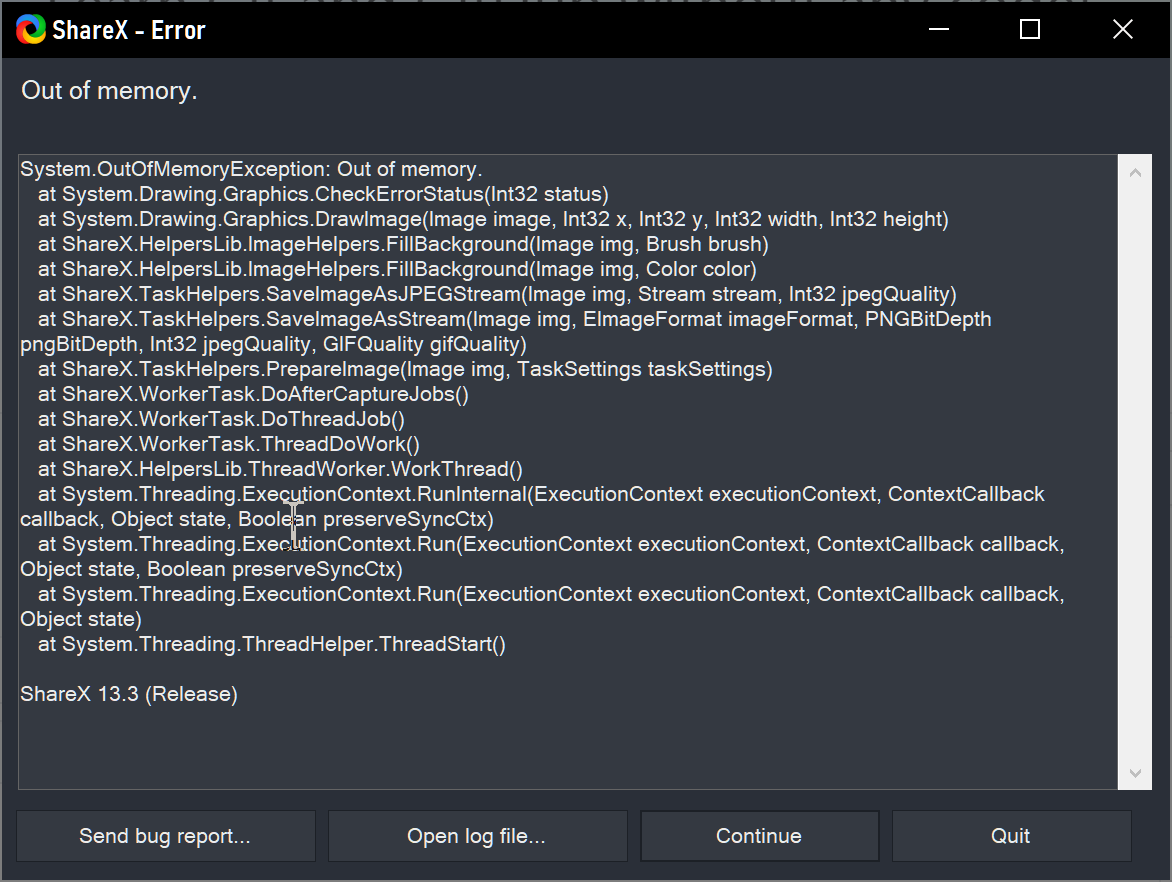Click Continue to dismiss the error
Viewport: 1172px width, 882px height.
tap(759, 835)
